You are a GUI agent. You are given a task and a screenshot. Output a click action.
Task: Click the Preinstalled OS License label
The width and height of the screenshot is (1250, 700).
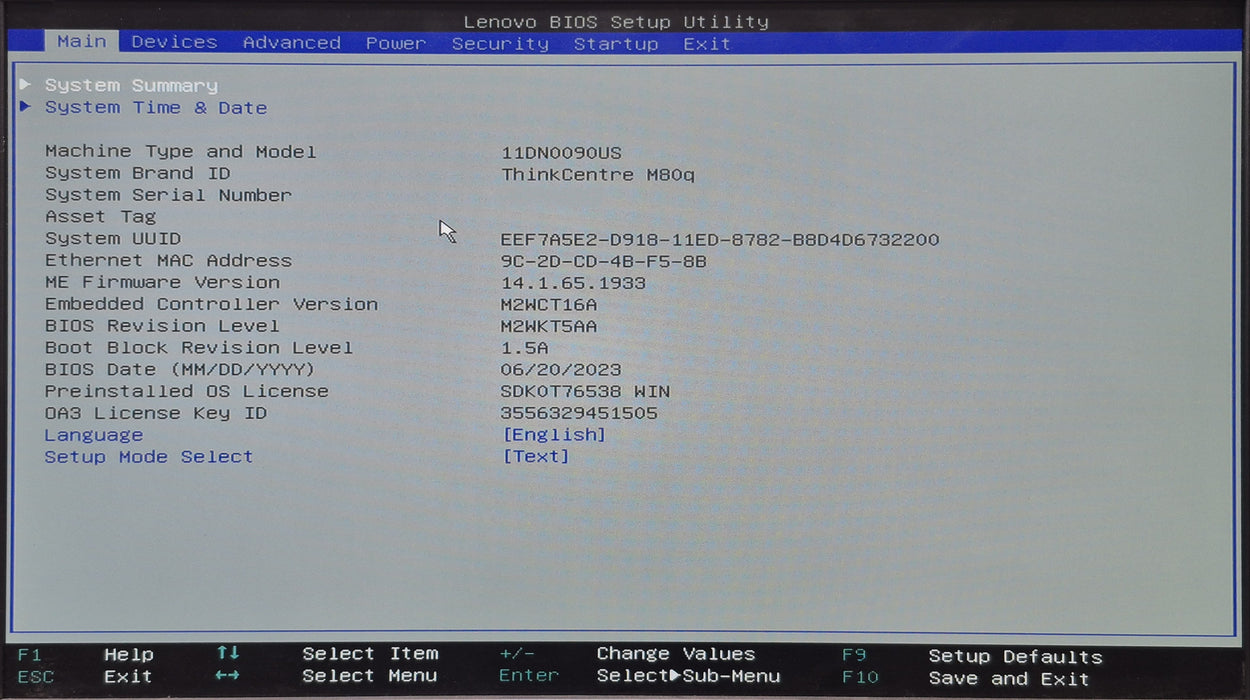coord(187,391)
